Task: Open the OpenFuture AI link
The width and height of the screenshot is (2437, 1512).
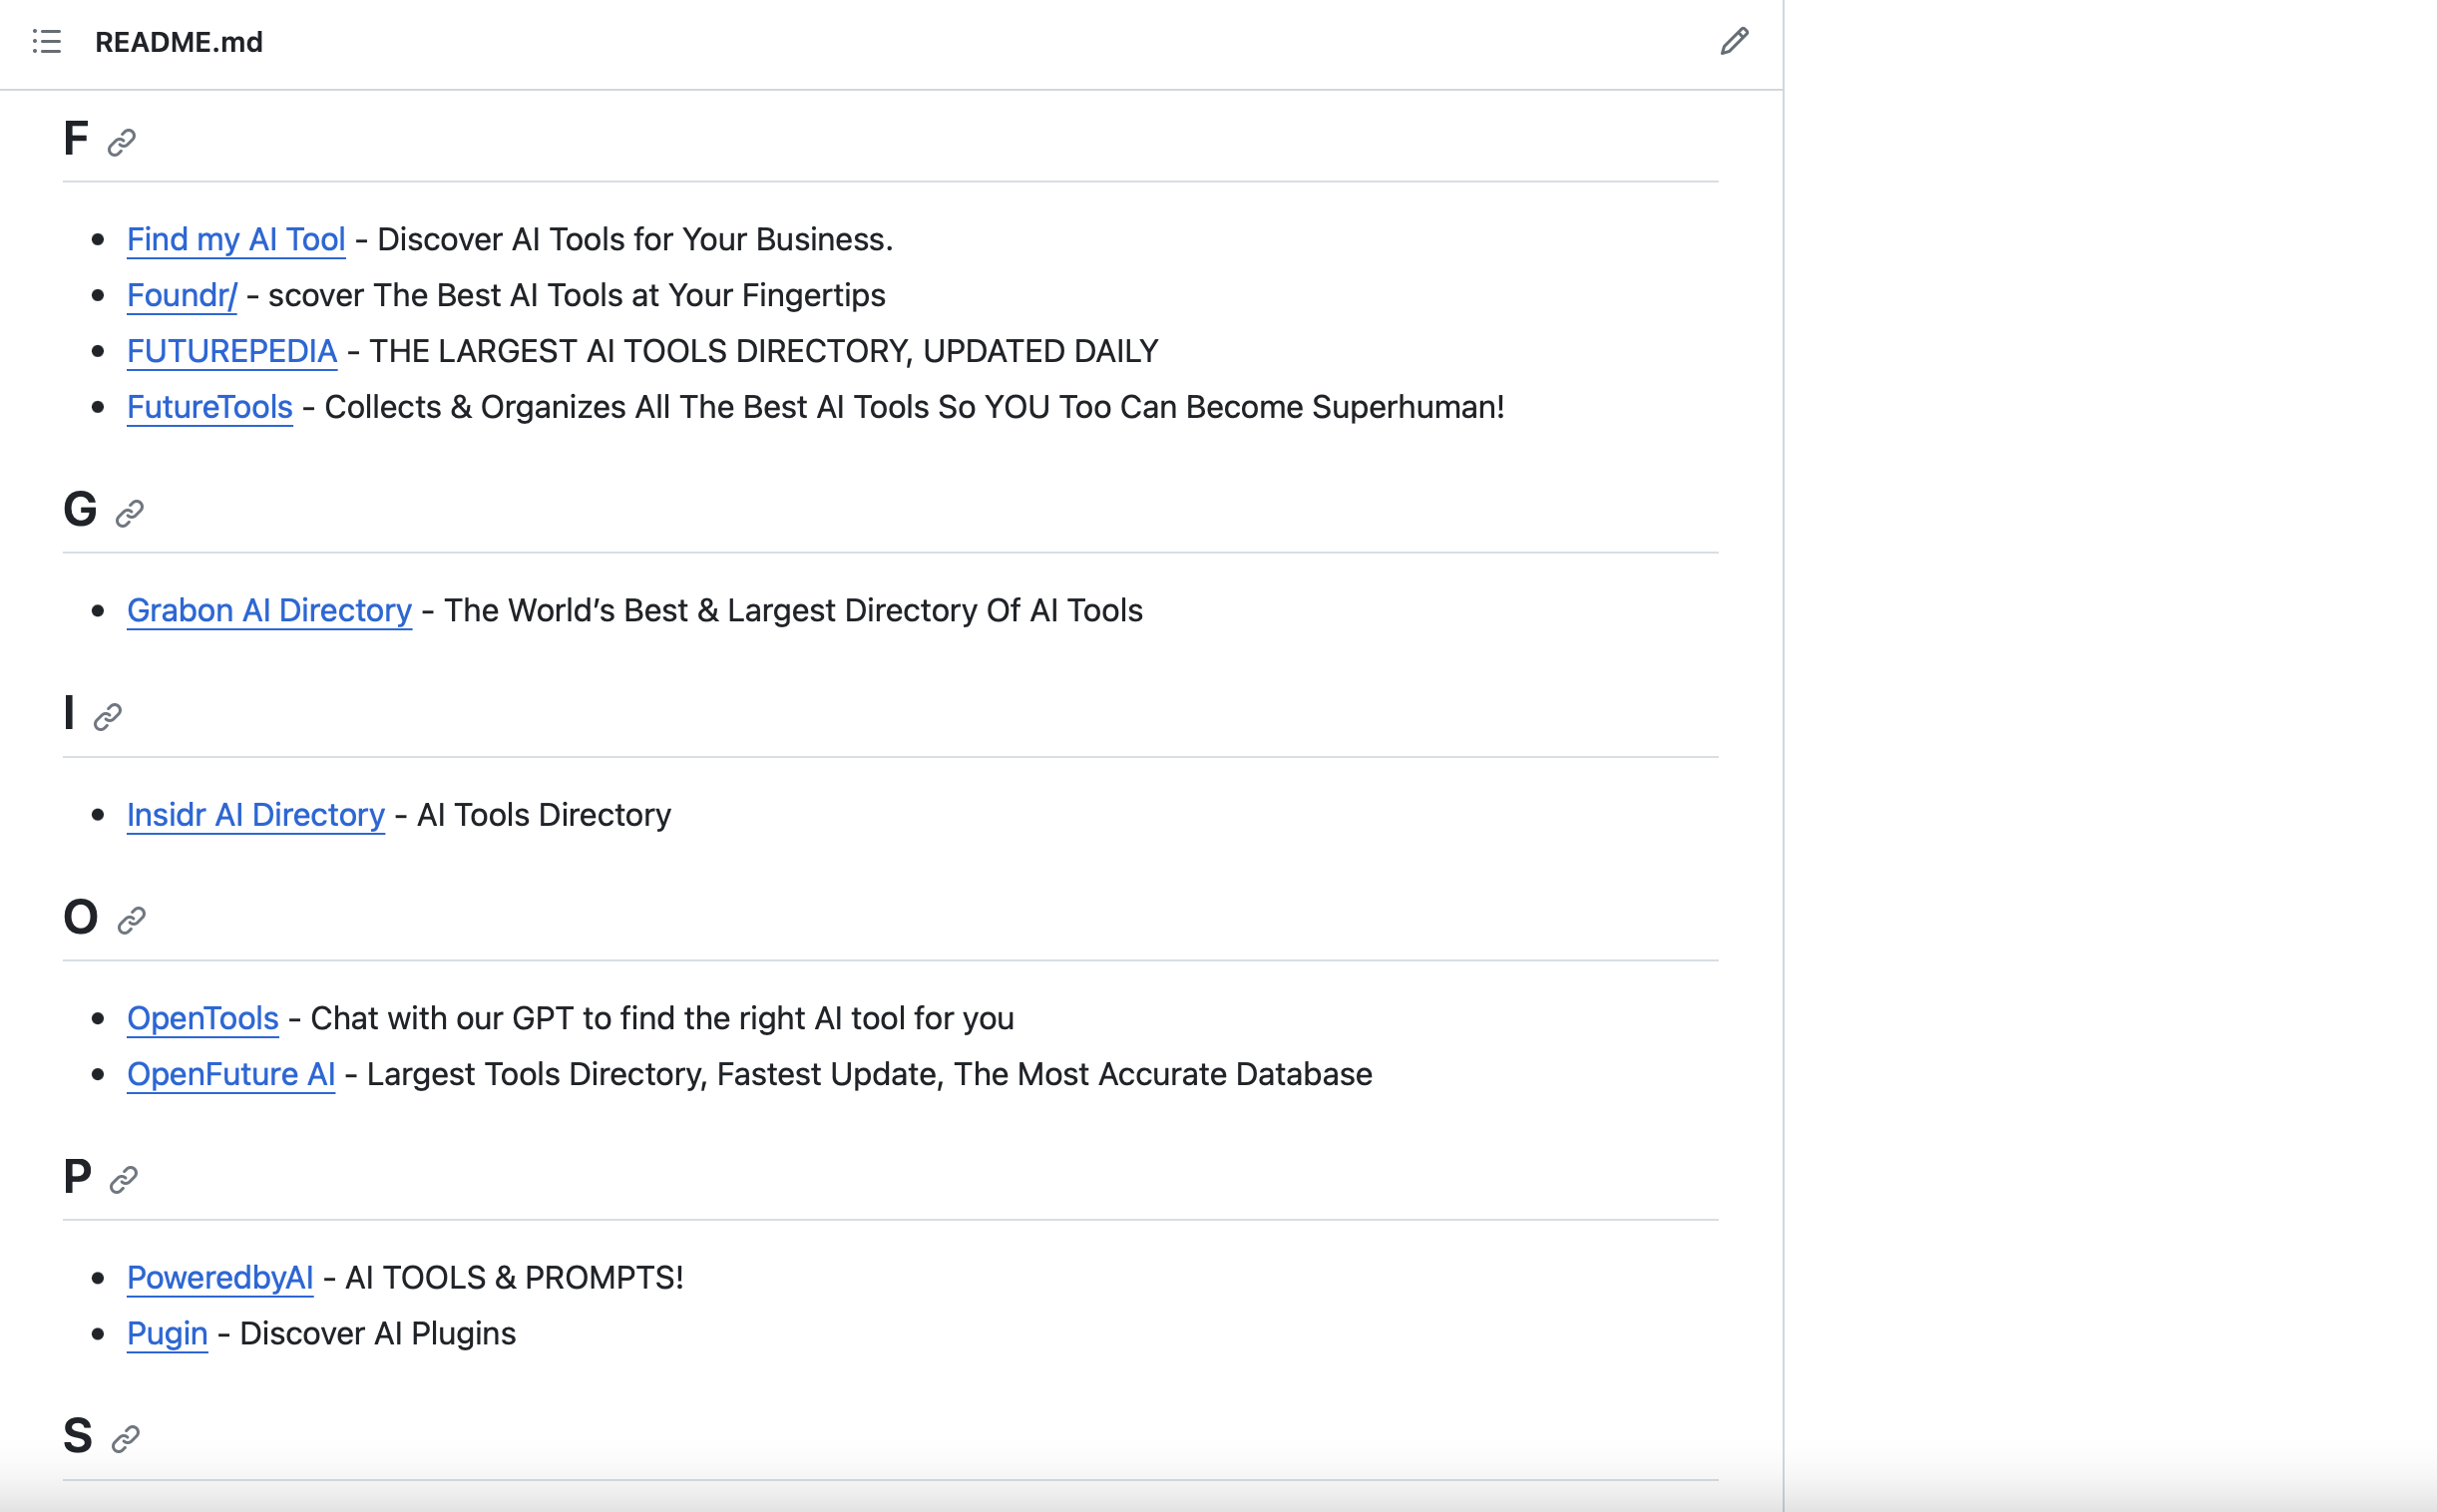Action: click(230, 1074)
